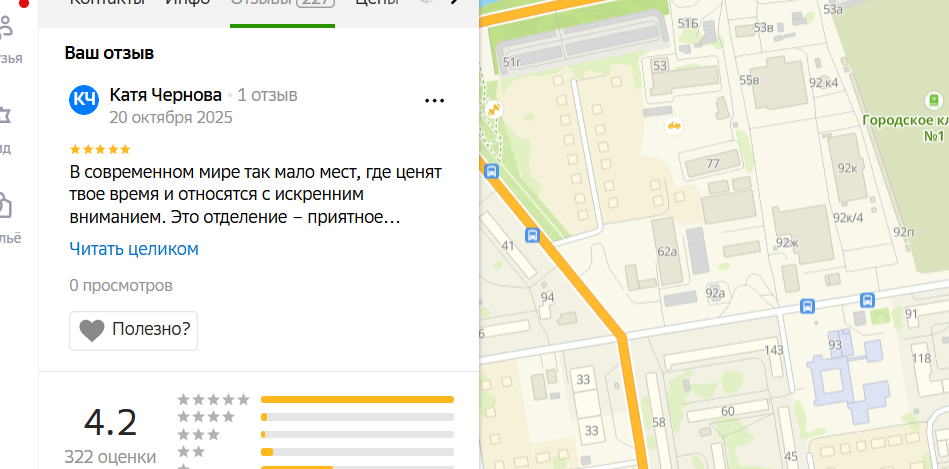Screen dimensions: 949x469
Task: Select building 92п on the map
Action: click(x=902, y=232)
